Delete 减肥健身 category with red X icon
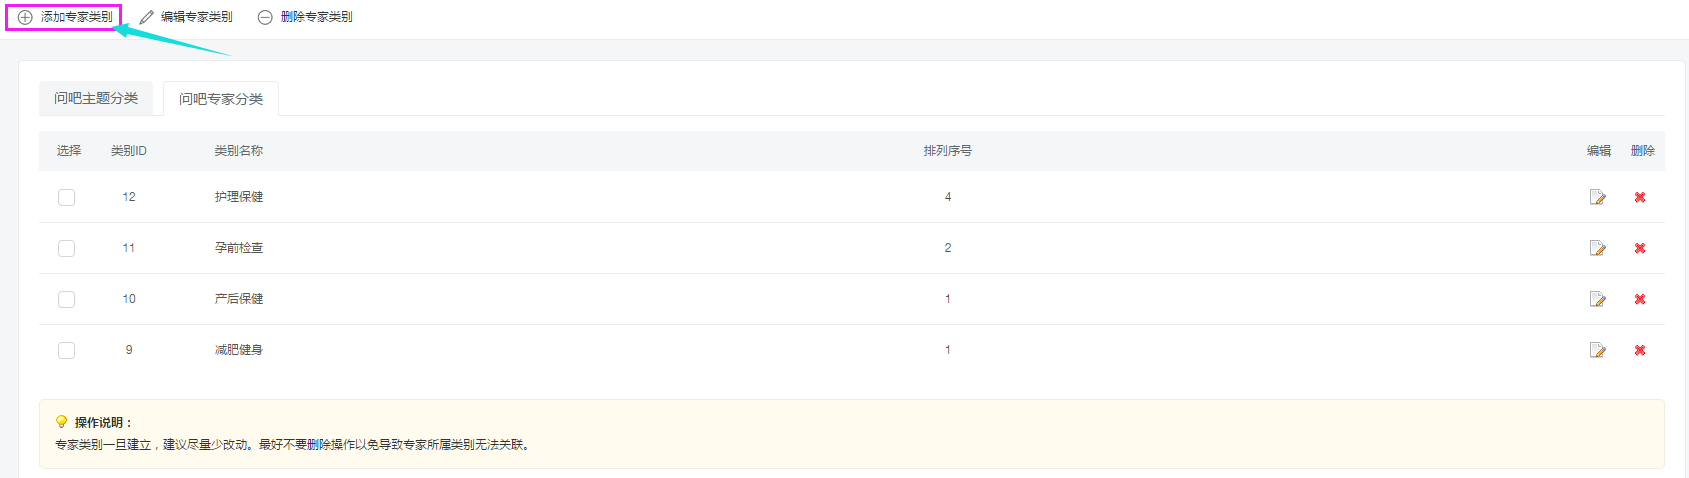The width and height of the screenshot is (1689, 478). click(1640, 350)
